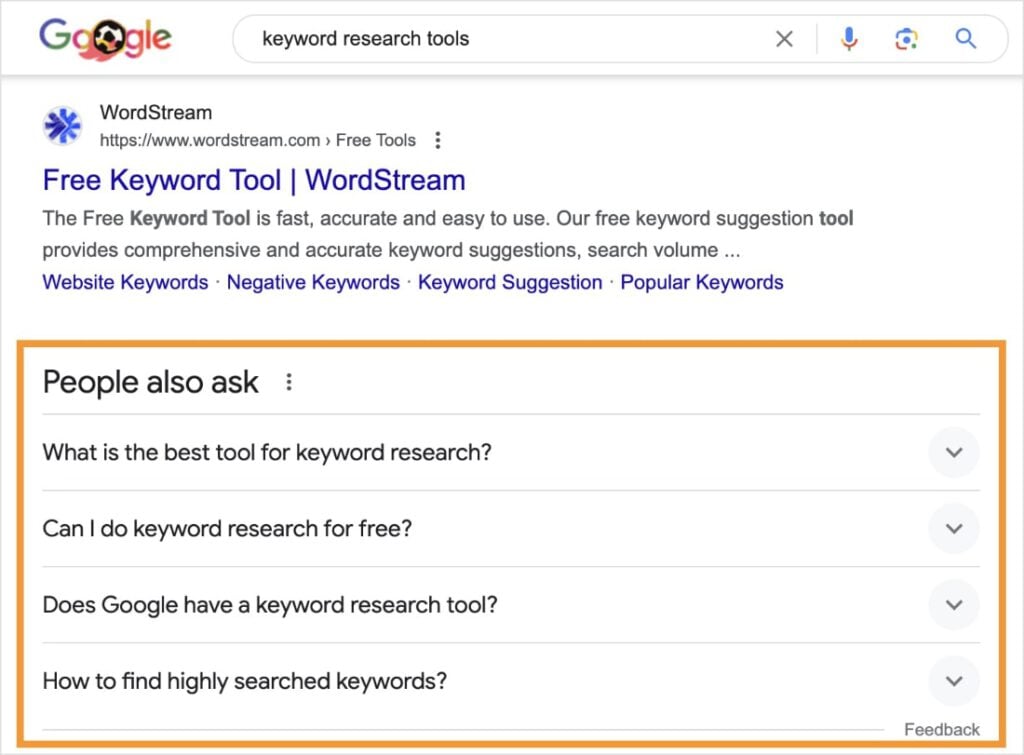Viewport: 1024px width, 755px height.
Task: Click the WordStream site favicon
Action: [62, 125]
